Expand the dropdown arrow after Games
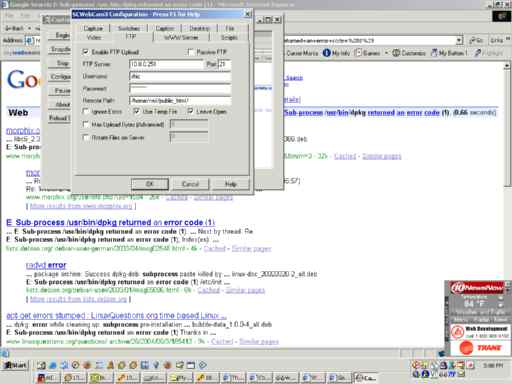 coord(386,53)
